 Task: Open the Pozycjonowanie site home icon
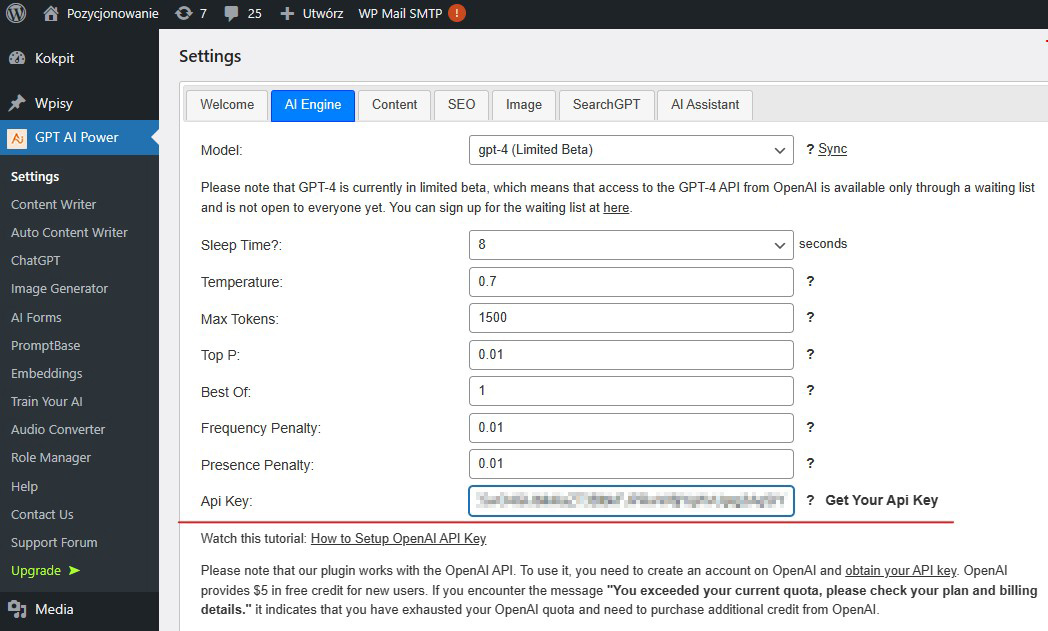(x=51, y=13)
